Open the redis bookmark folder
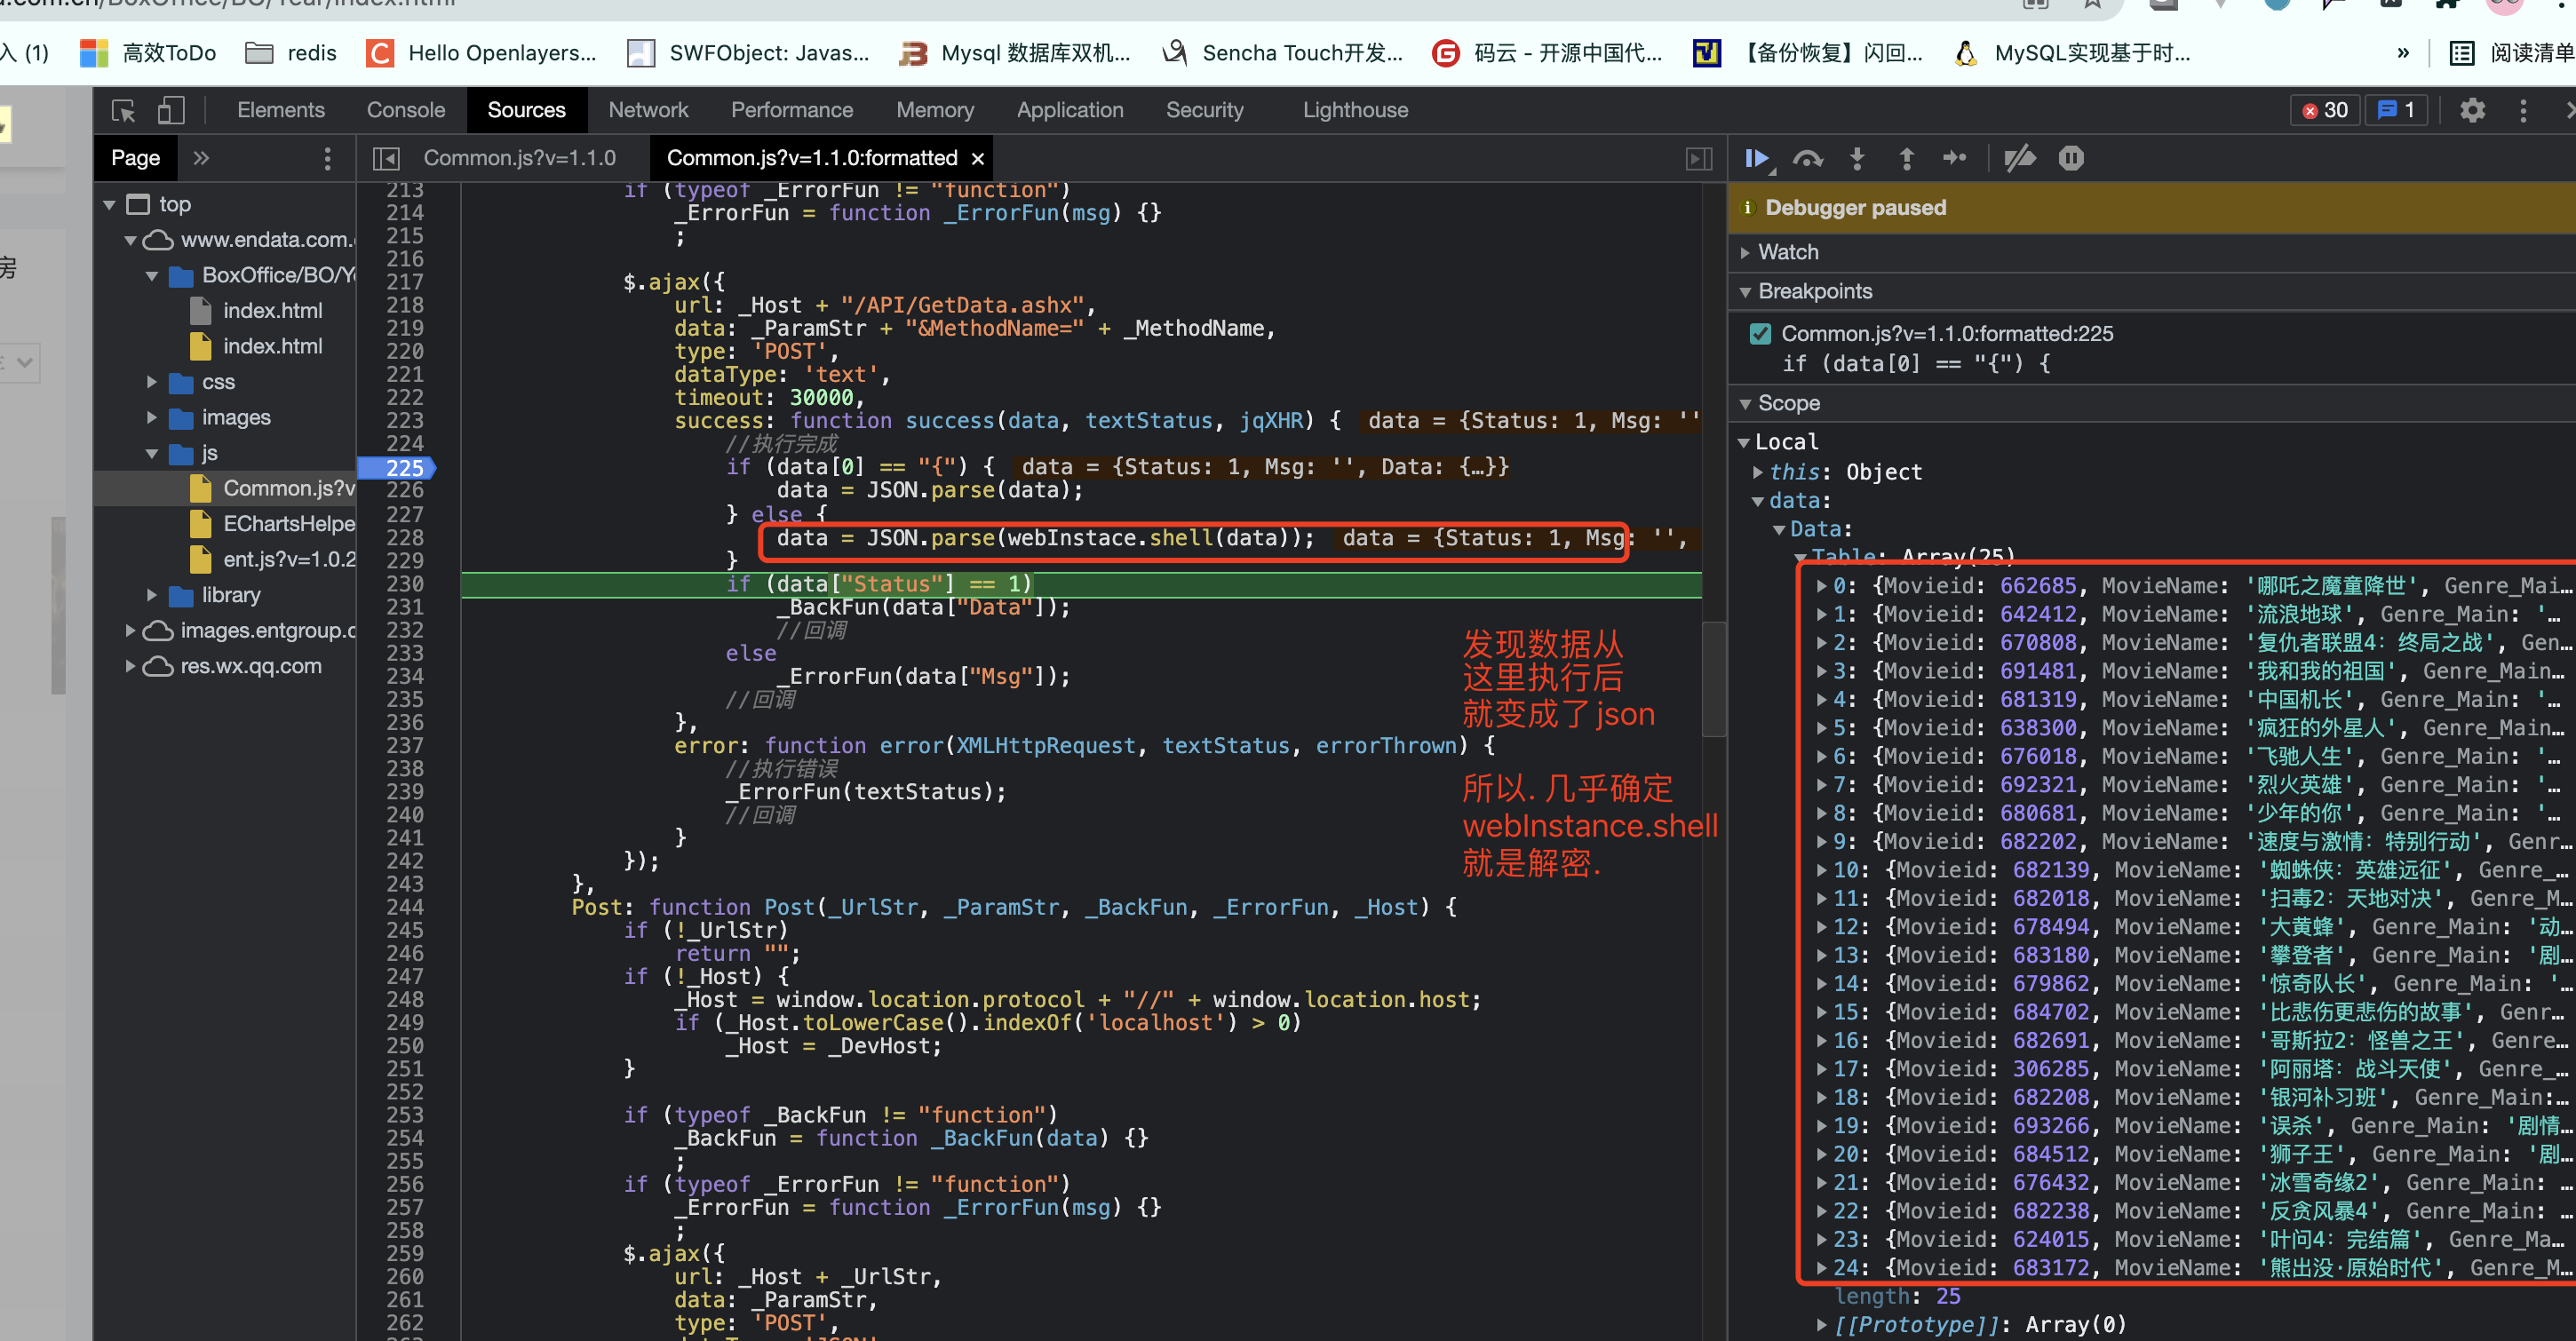This screenshot has height=1341, width=2576. coord(291,53)
